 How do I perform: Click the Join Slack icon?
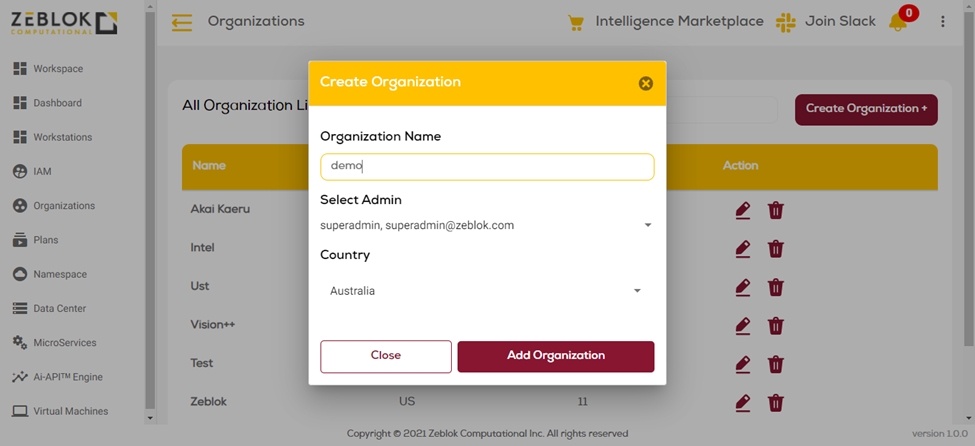[x=786, y=22]
